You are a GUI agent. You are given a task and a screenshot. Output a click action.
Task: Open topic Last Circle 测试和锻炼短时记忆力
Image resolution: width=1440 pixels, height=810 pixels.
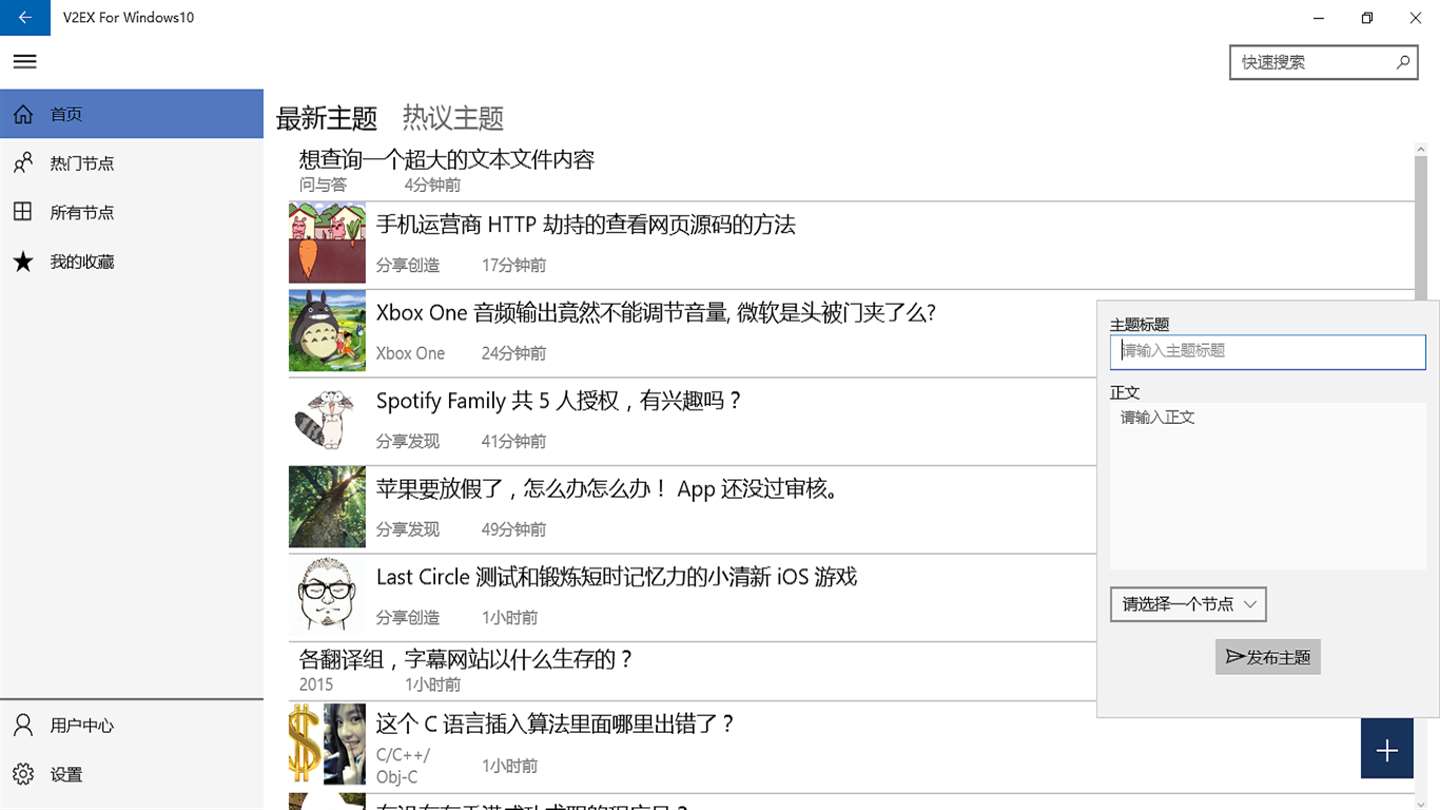[x=617, y=577]
